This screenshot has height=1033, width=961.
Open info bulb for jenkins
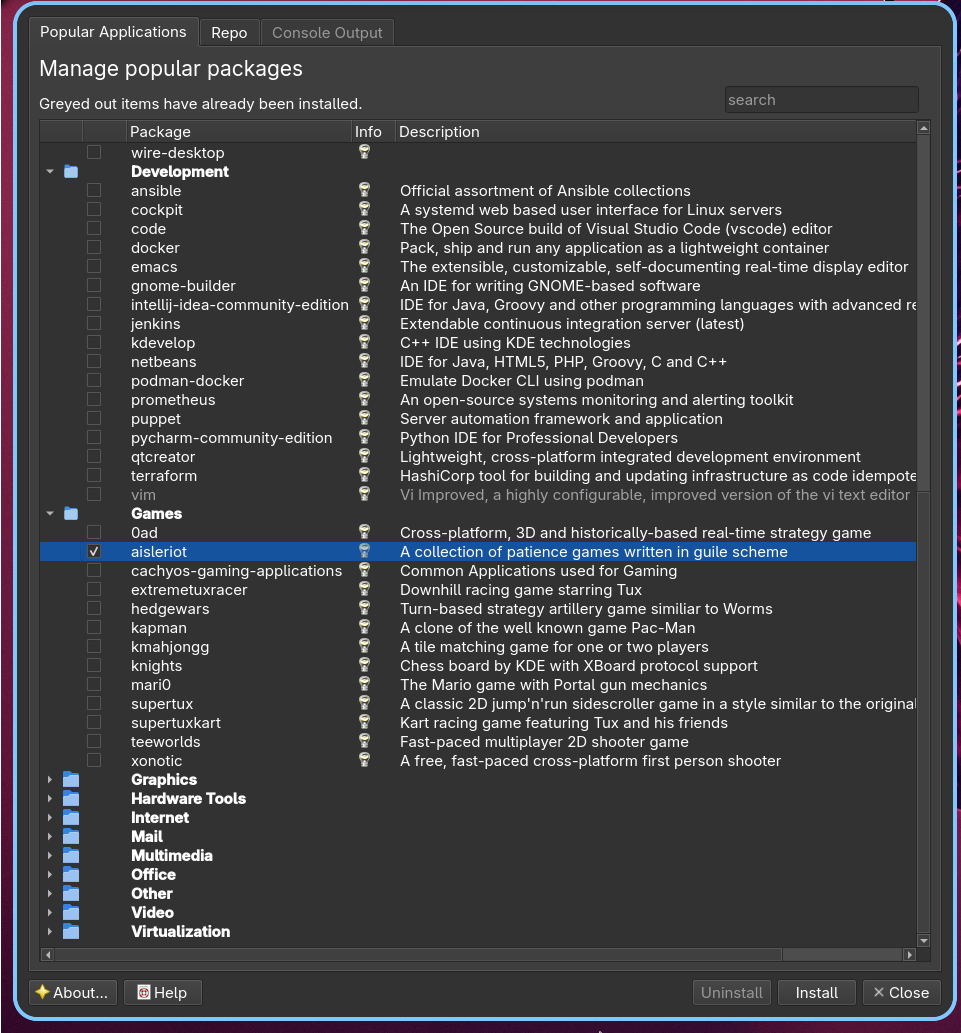tap(364, 323)
